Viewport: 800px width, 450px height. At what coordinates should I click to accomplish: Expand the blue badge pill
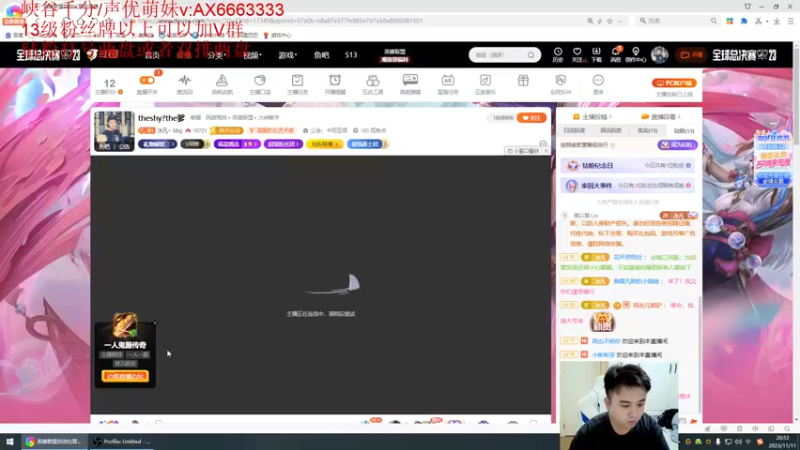[367, 144]
